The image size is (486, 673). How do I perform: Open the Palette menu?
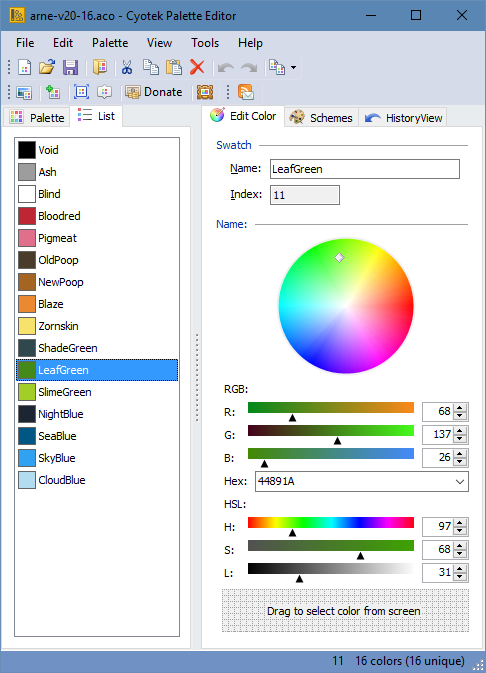[x=110, y=43]
